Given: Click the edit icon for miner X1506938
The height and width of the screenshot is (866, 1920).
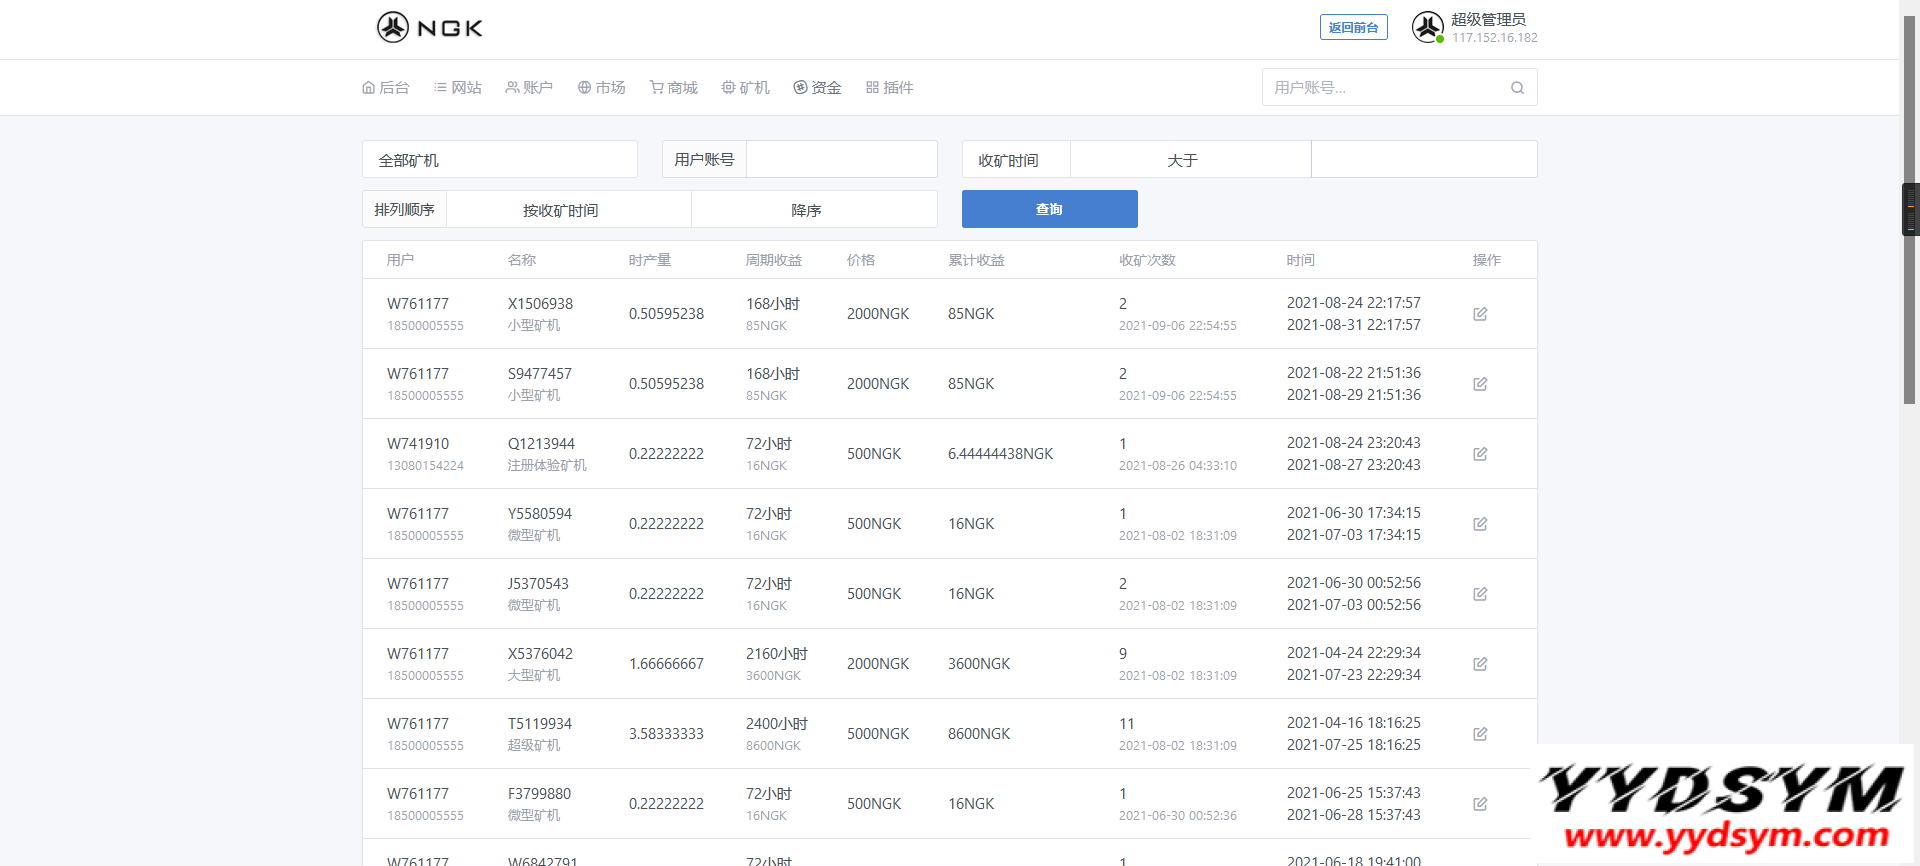Looking at the screenshot, I should (x=1480, y=314).
